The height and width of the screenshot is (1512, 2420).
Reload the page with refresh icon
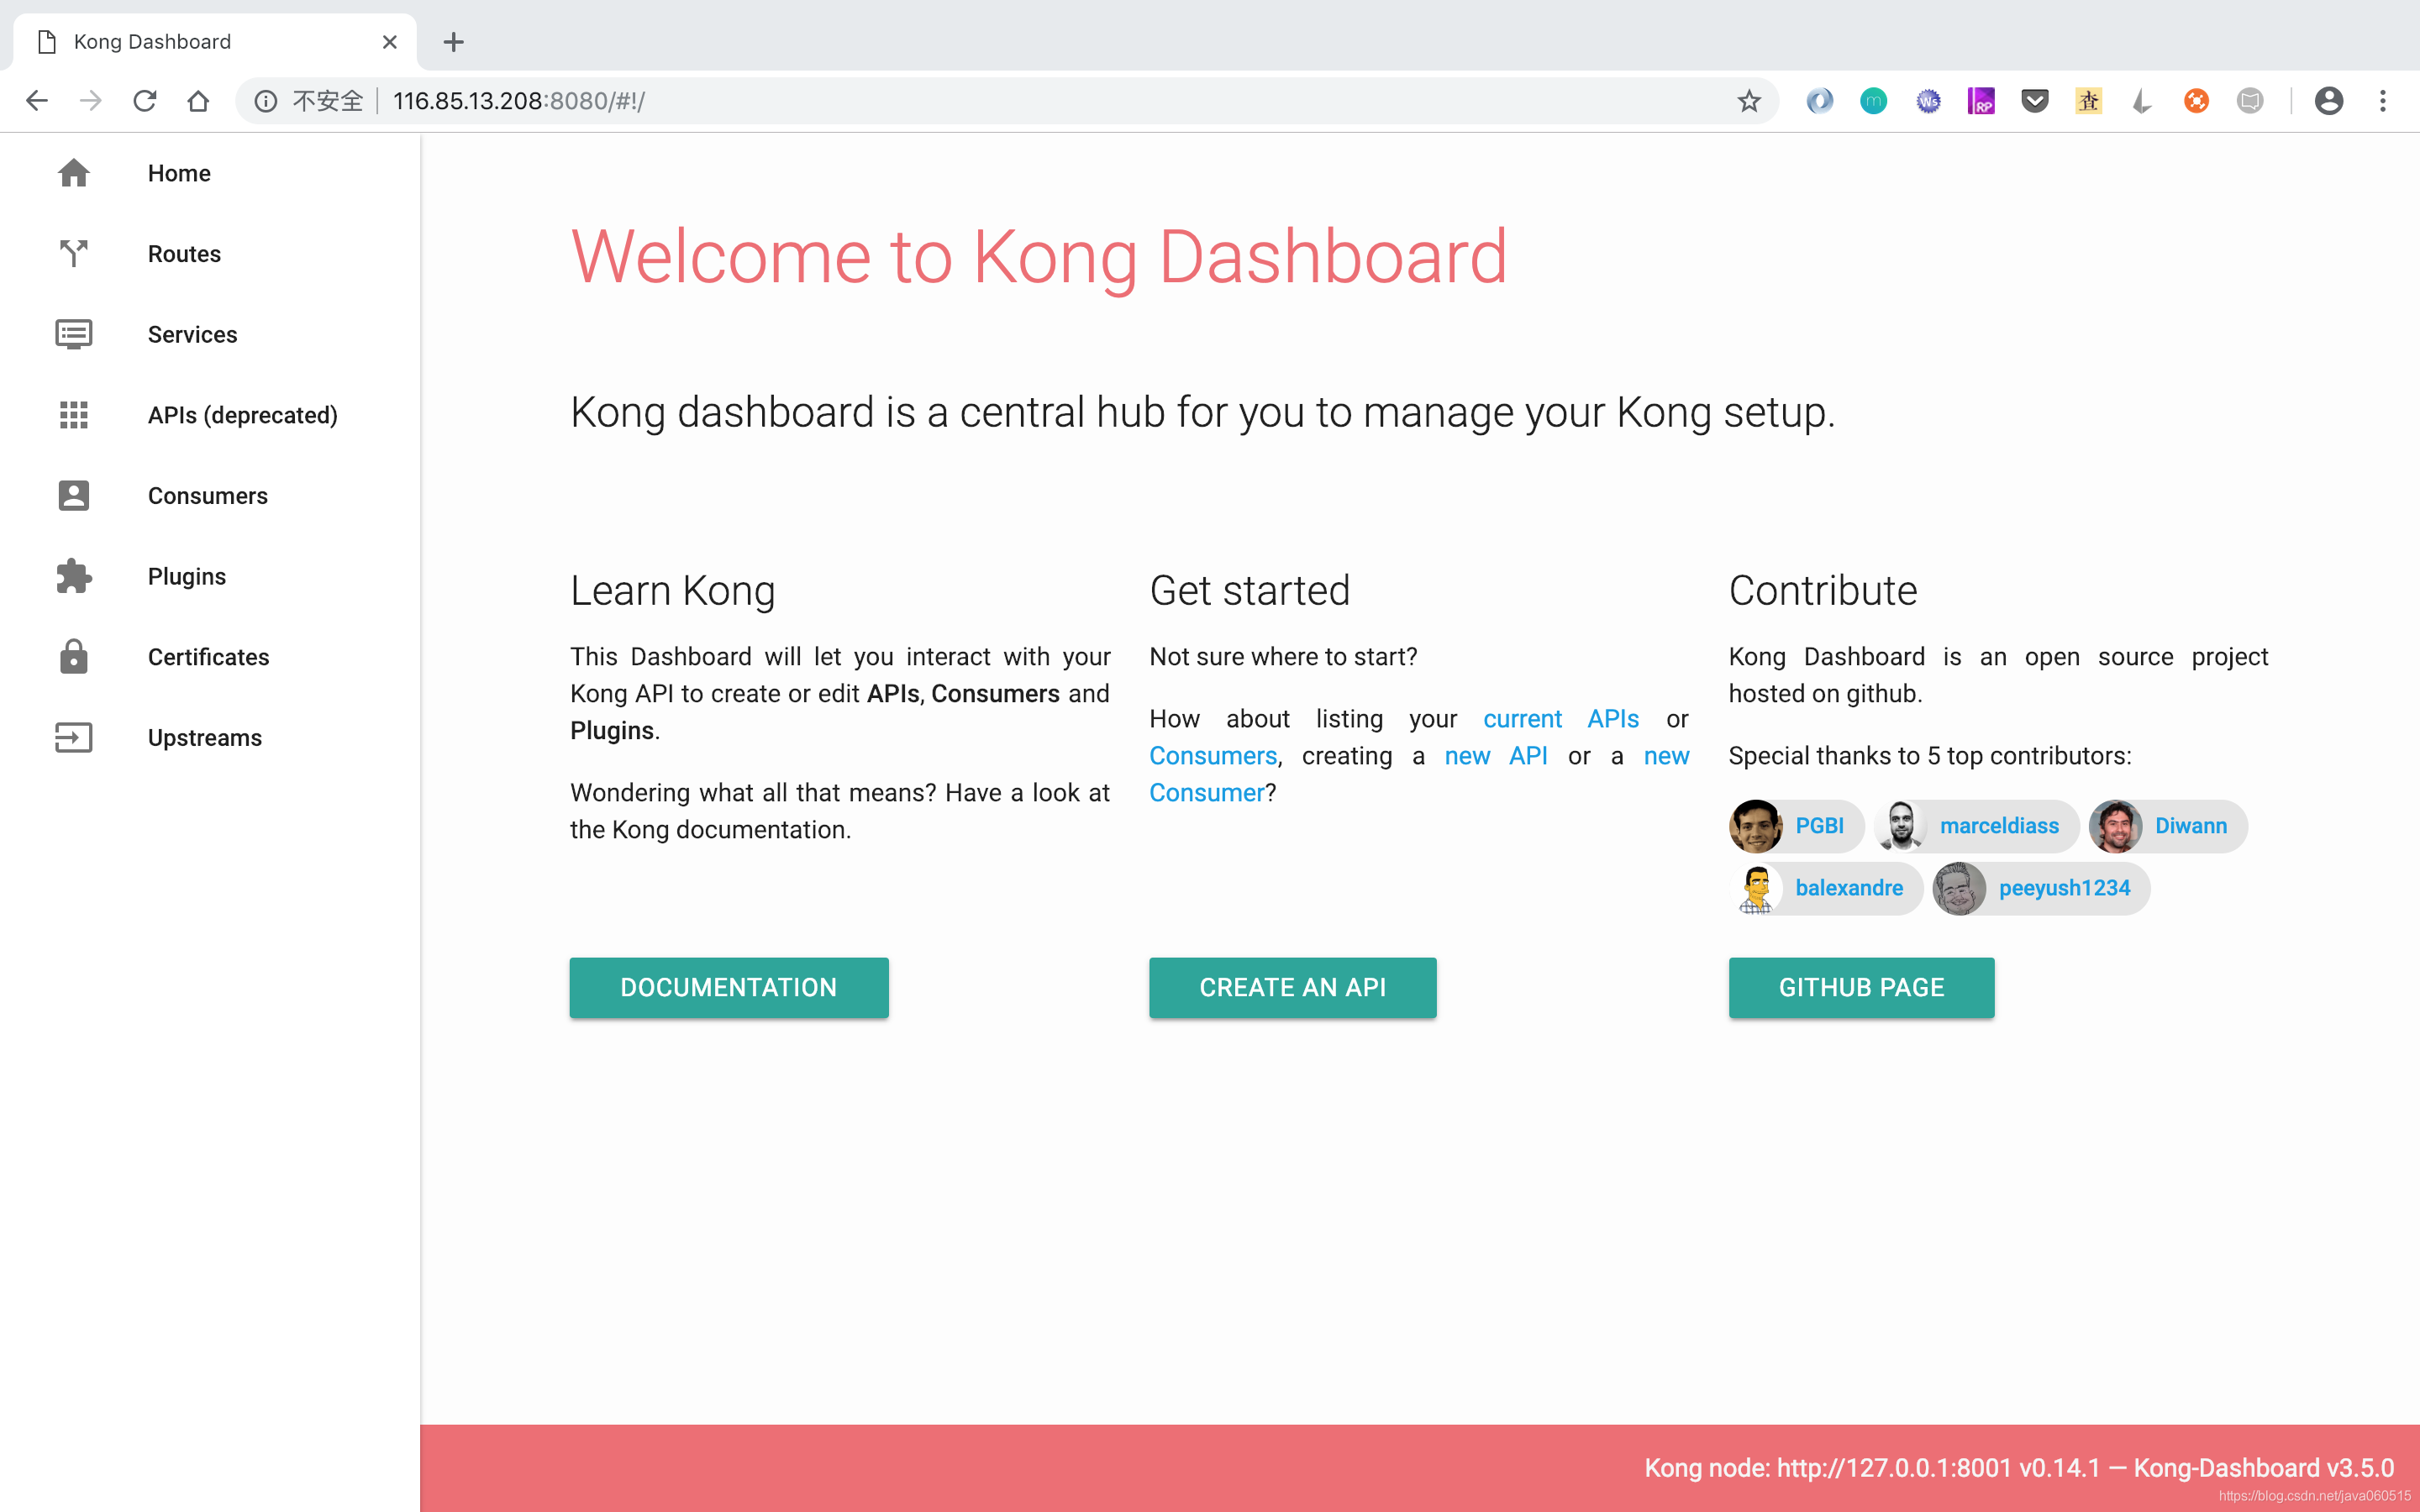[145, 101]
